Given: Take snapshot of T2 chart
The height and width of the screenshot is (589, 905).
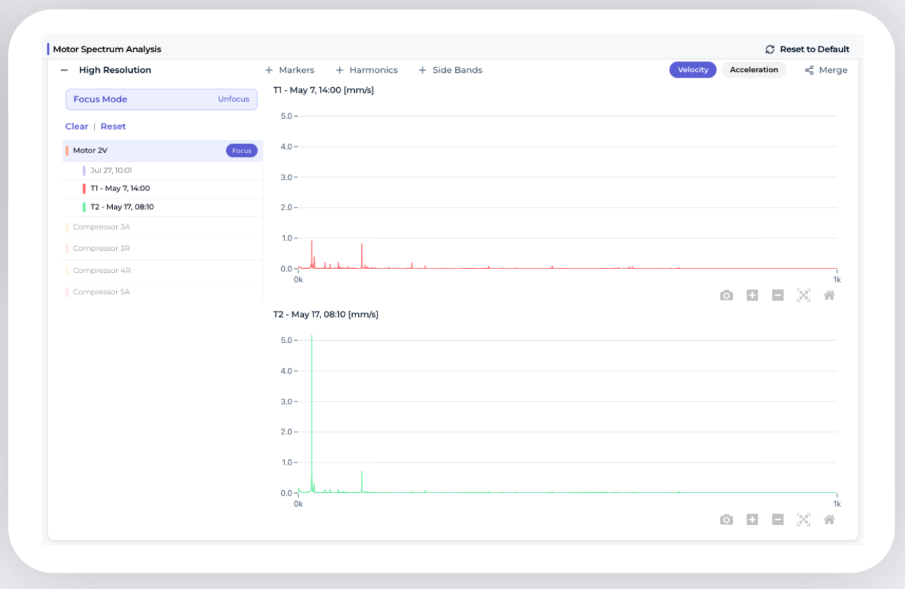Looking at the screenshot, I should [x=726, y=520].
